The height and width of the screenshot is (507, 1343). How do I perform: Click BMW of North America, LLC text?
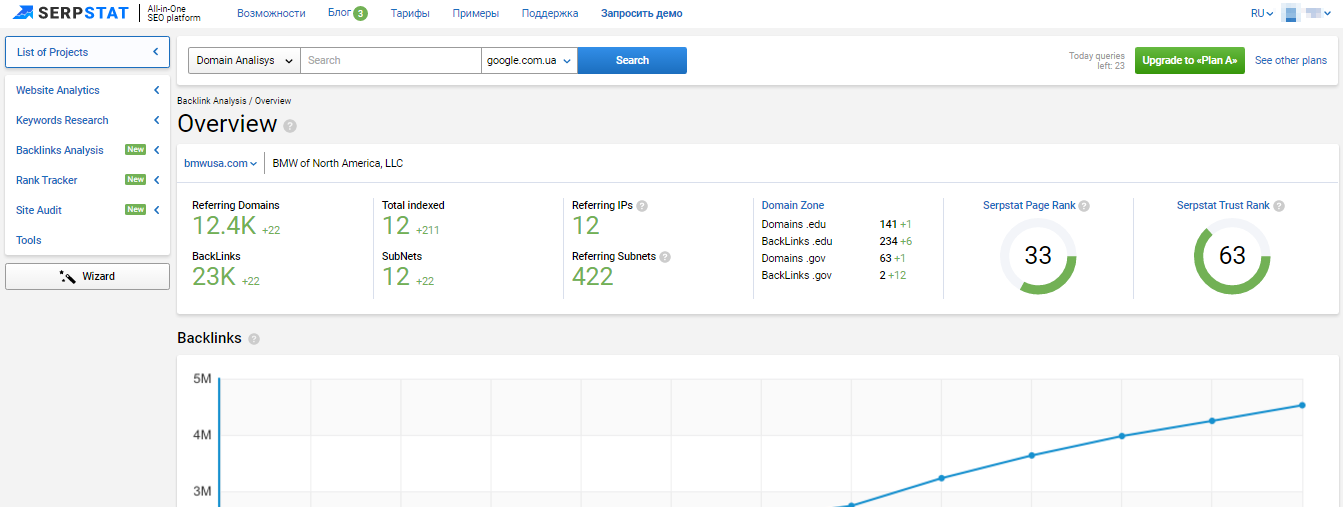338,163
